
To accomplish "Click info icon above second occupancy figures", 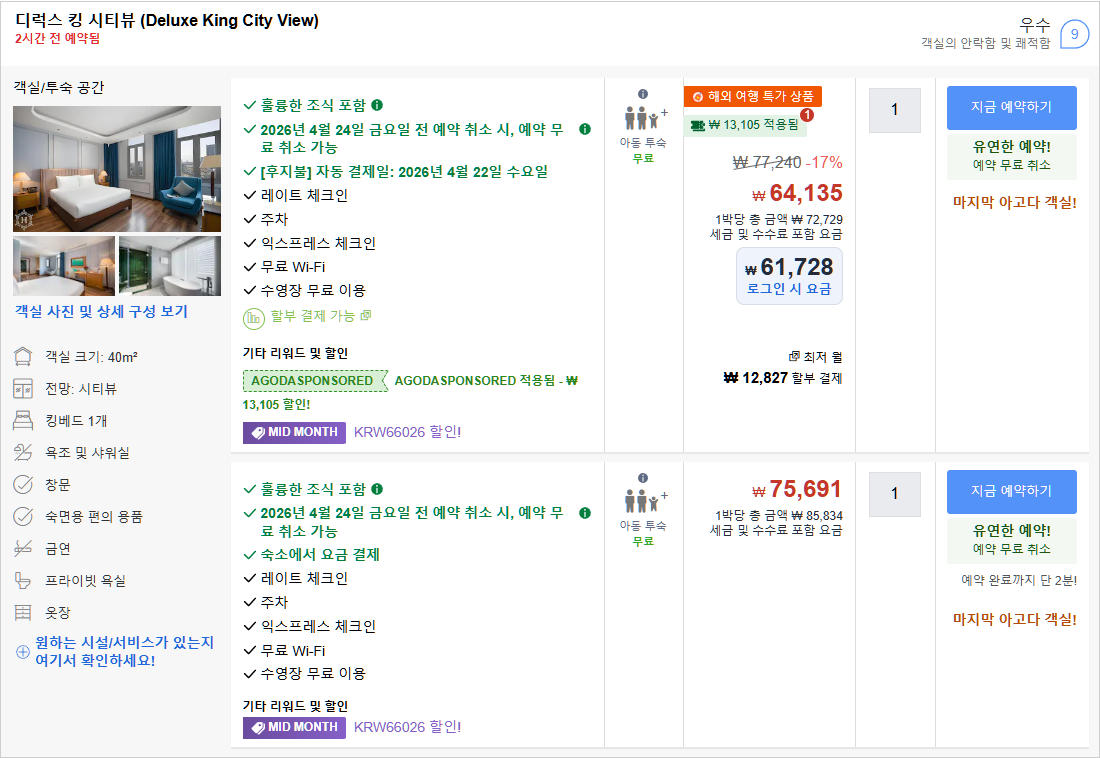I will pyautogui.click(x=643, y=478).
